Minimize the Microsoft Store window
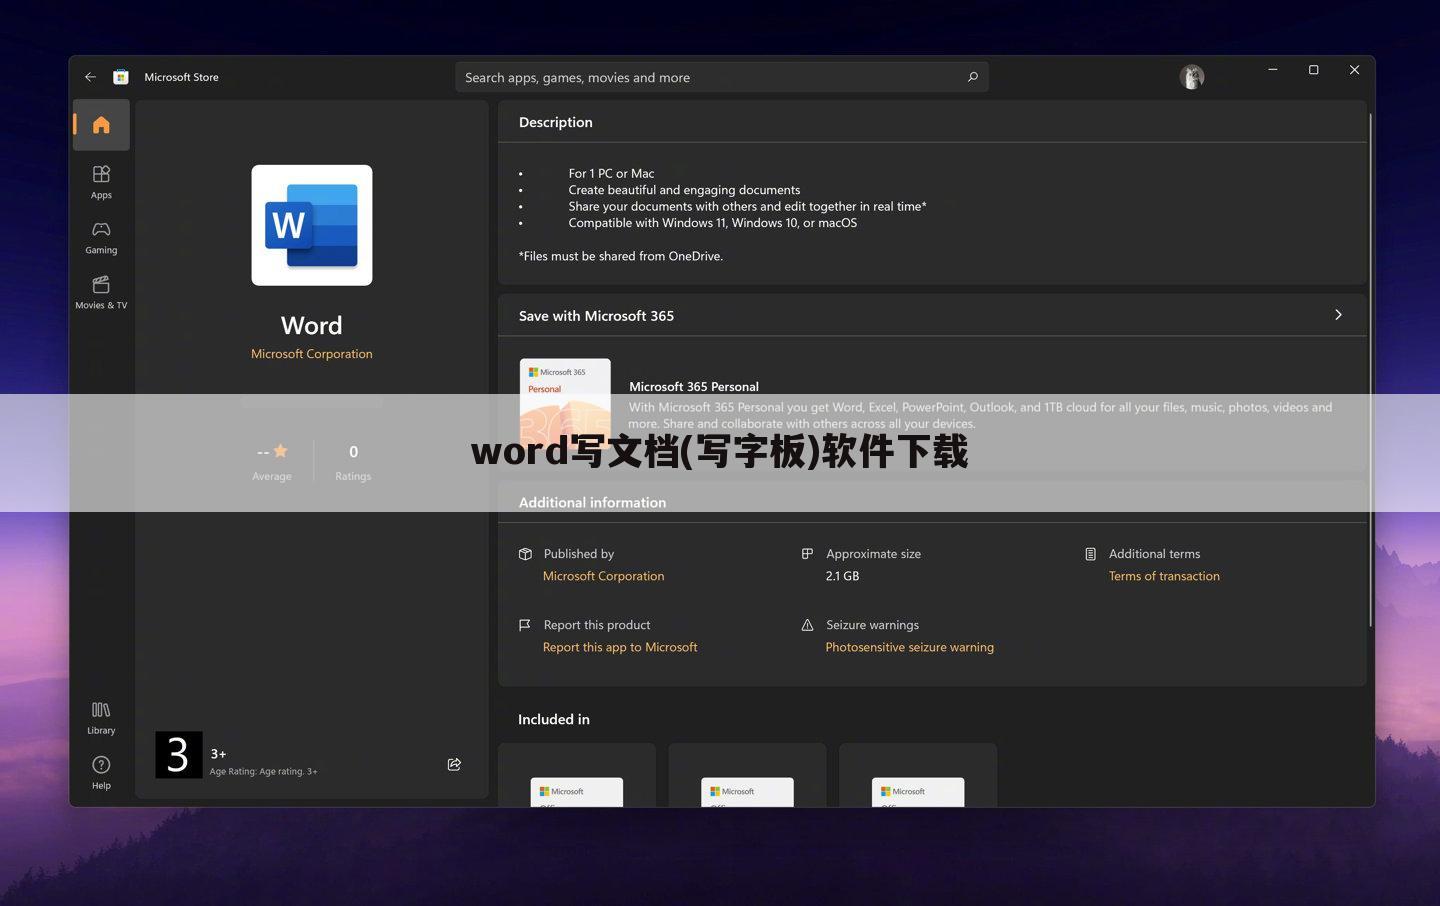 point(1273,70)
